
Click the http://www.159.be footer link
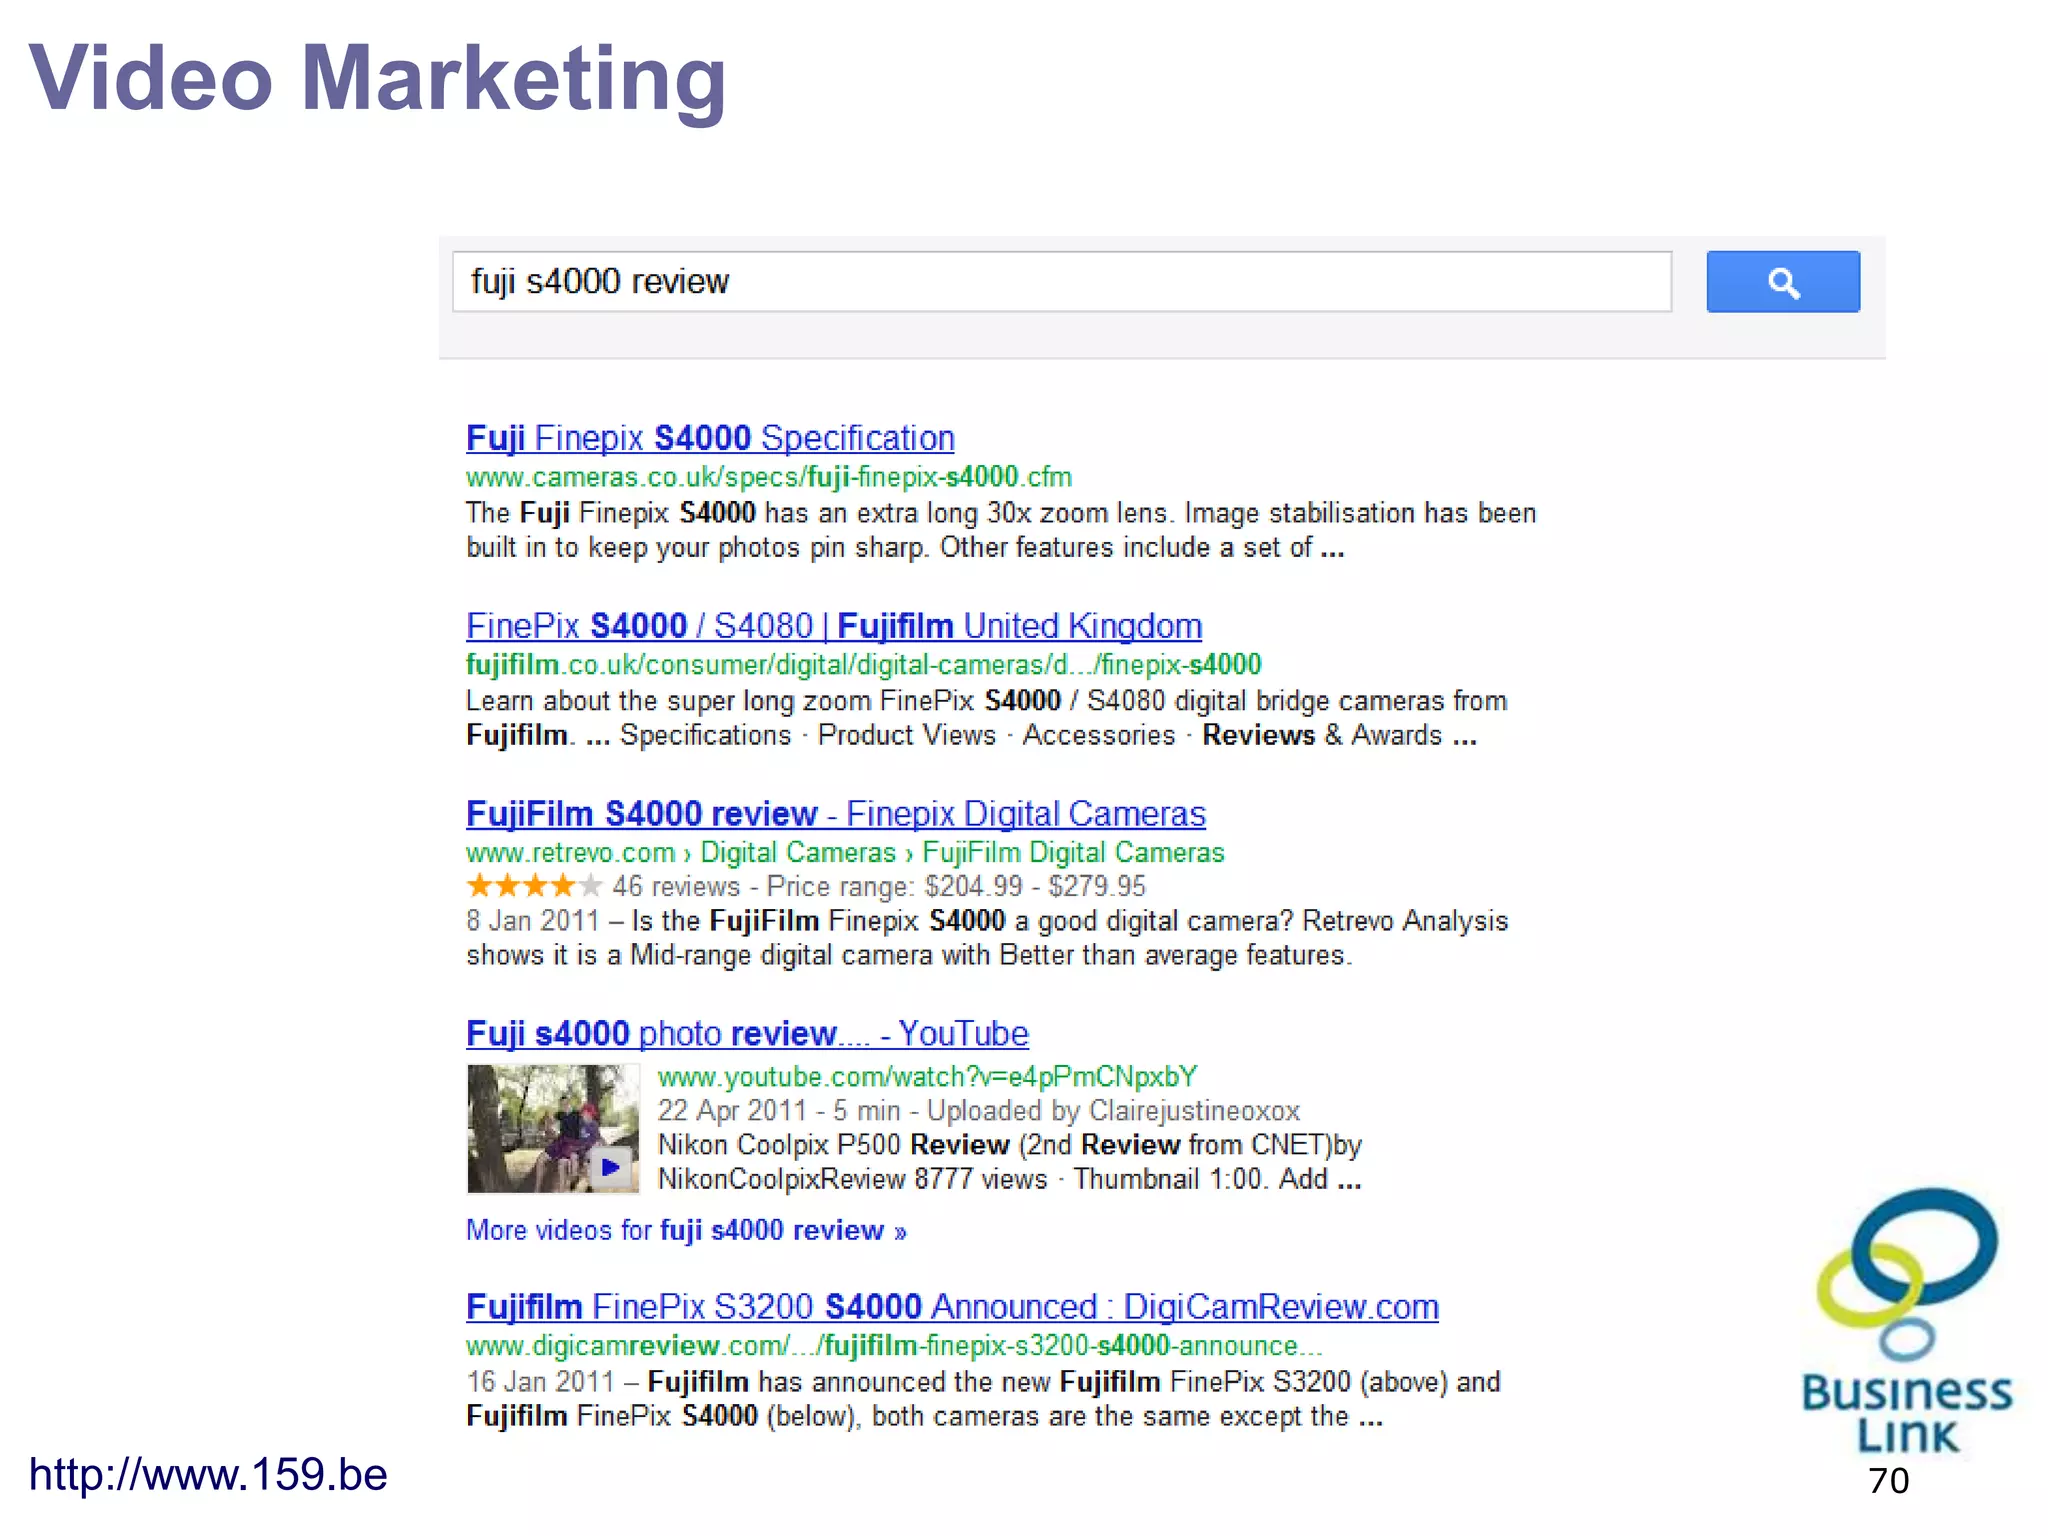[208, 1475]
